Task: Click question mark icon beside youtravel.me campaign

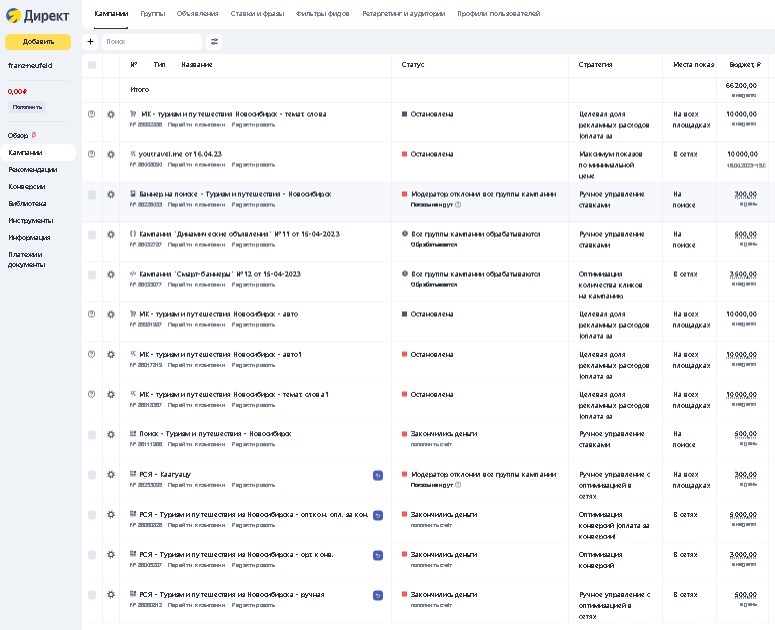Action: click(92, 155)
